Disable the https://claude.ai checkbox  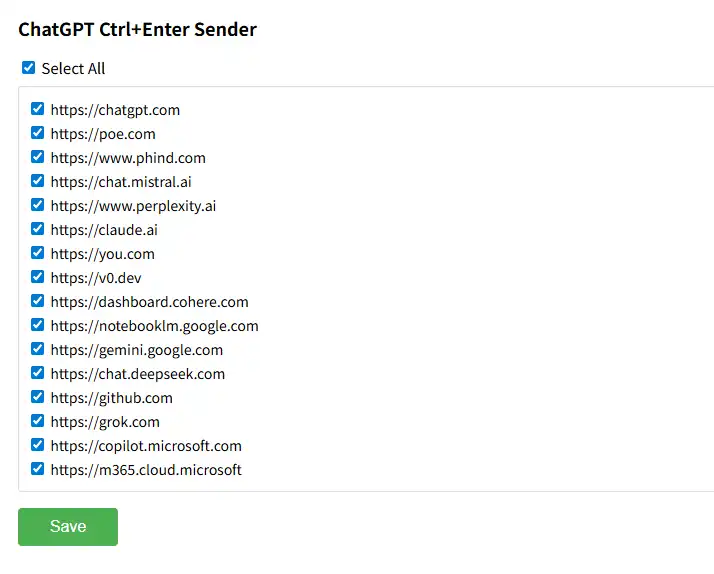(38, 229)
